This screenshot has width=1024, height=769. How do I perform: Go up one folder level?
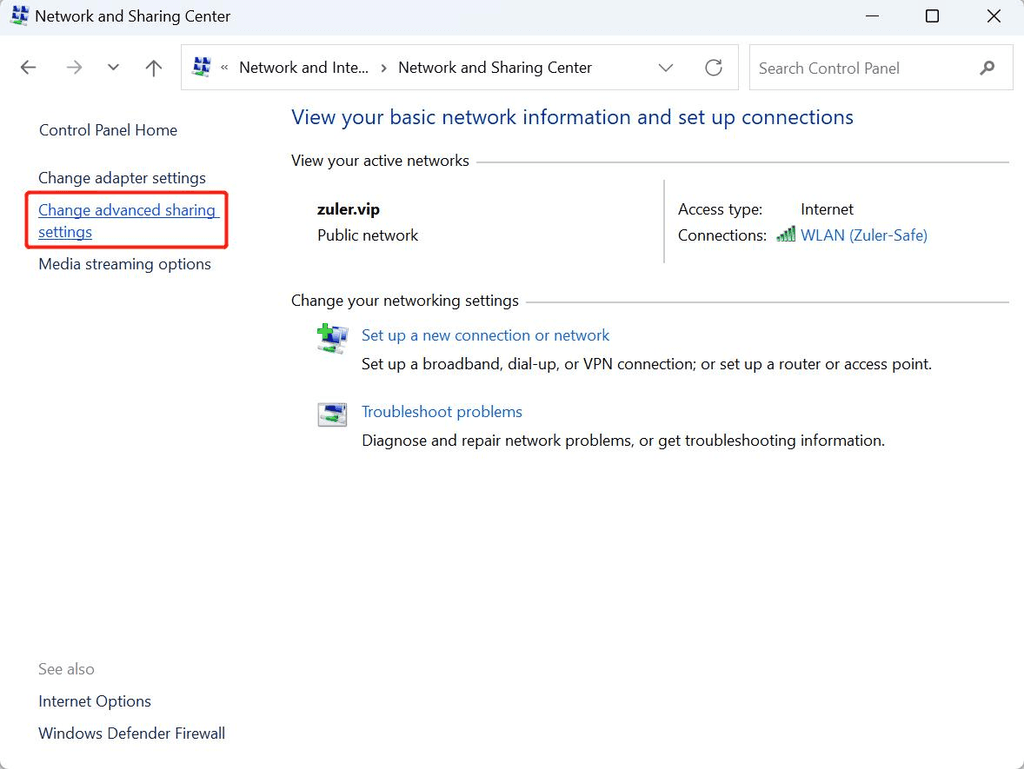point(153,67)
